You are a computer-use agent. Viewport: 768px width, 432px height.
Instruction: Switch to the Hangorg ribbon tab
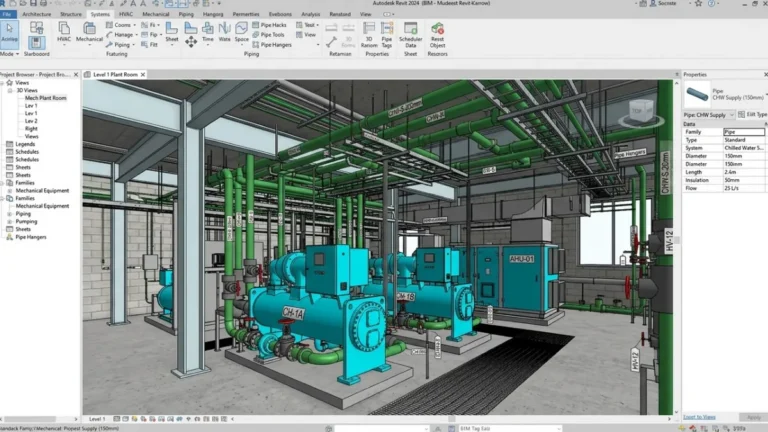tap(213, 14)
